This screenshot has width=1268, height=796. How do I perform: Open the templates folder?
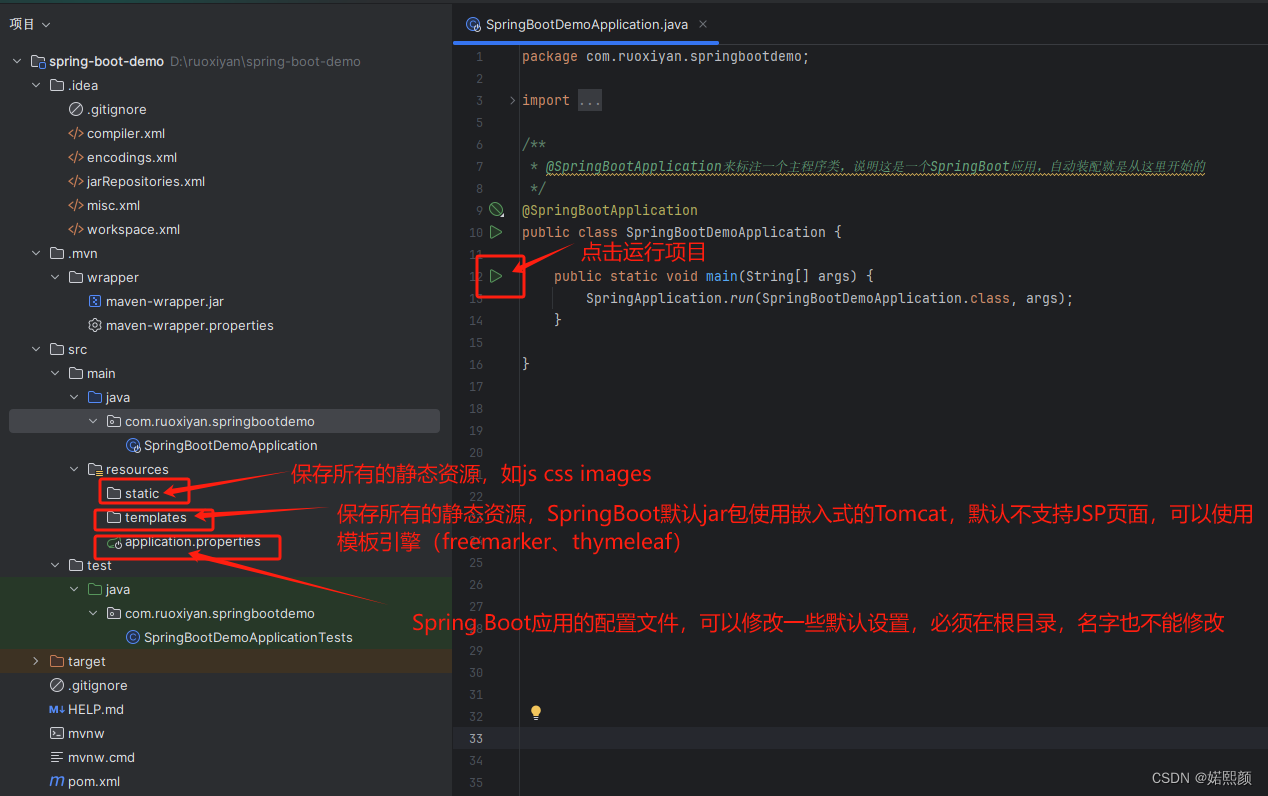click(x=153, y=518)
